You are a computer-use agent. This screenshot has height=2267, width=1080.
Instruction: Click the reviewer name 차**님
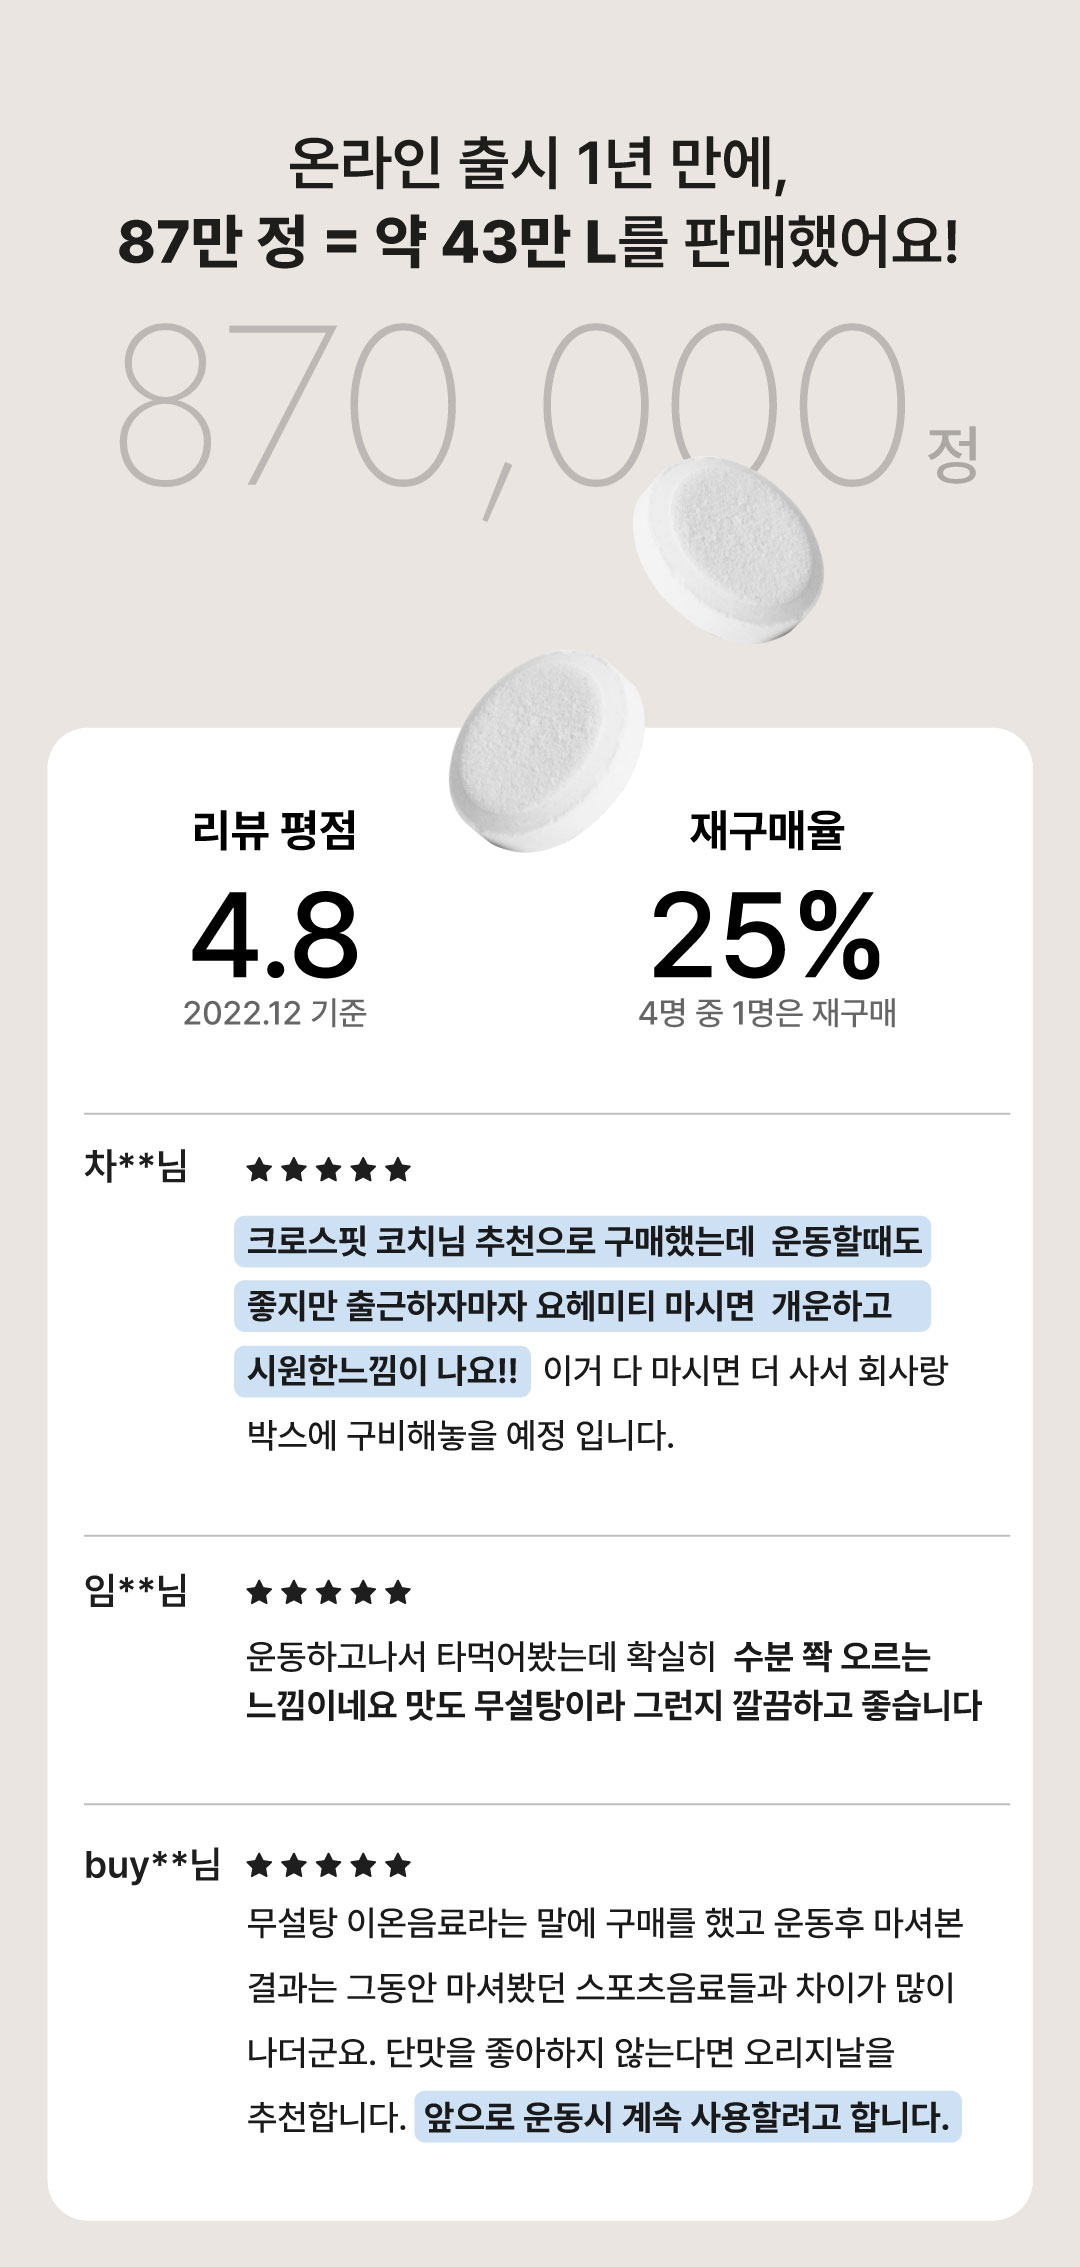pyautogui.click(x=136, y=1166)
